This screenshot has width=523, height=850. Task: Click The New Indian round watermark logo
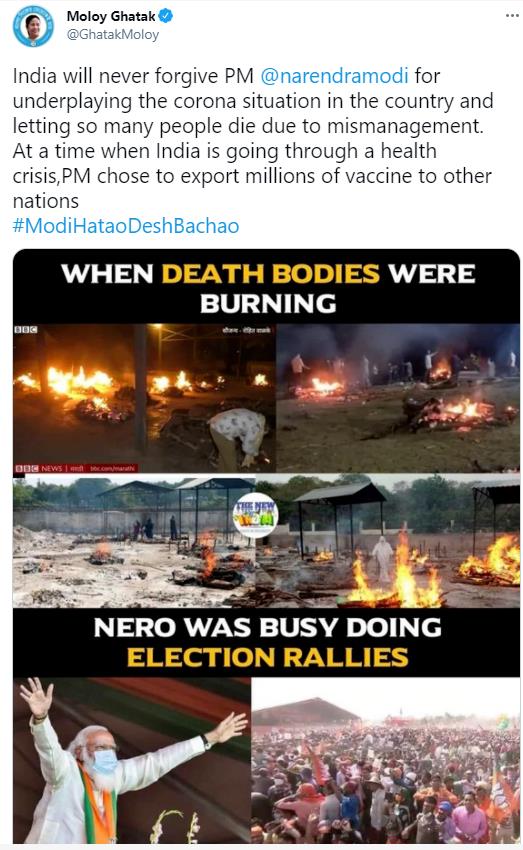255,516
